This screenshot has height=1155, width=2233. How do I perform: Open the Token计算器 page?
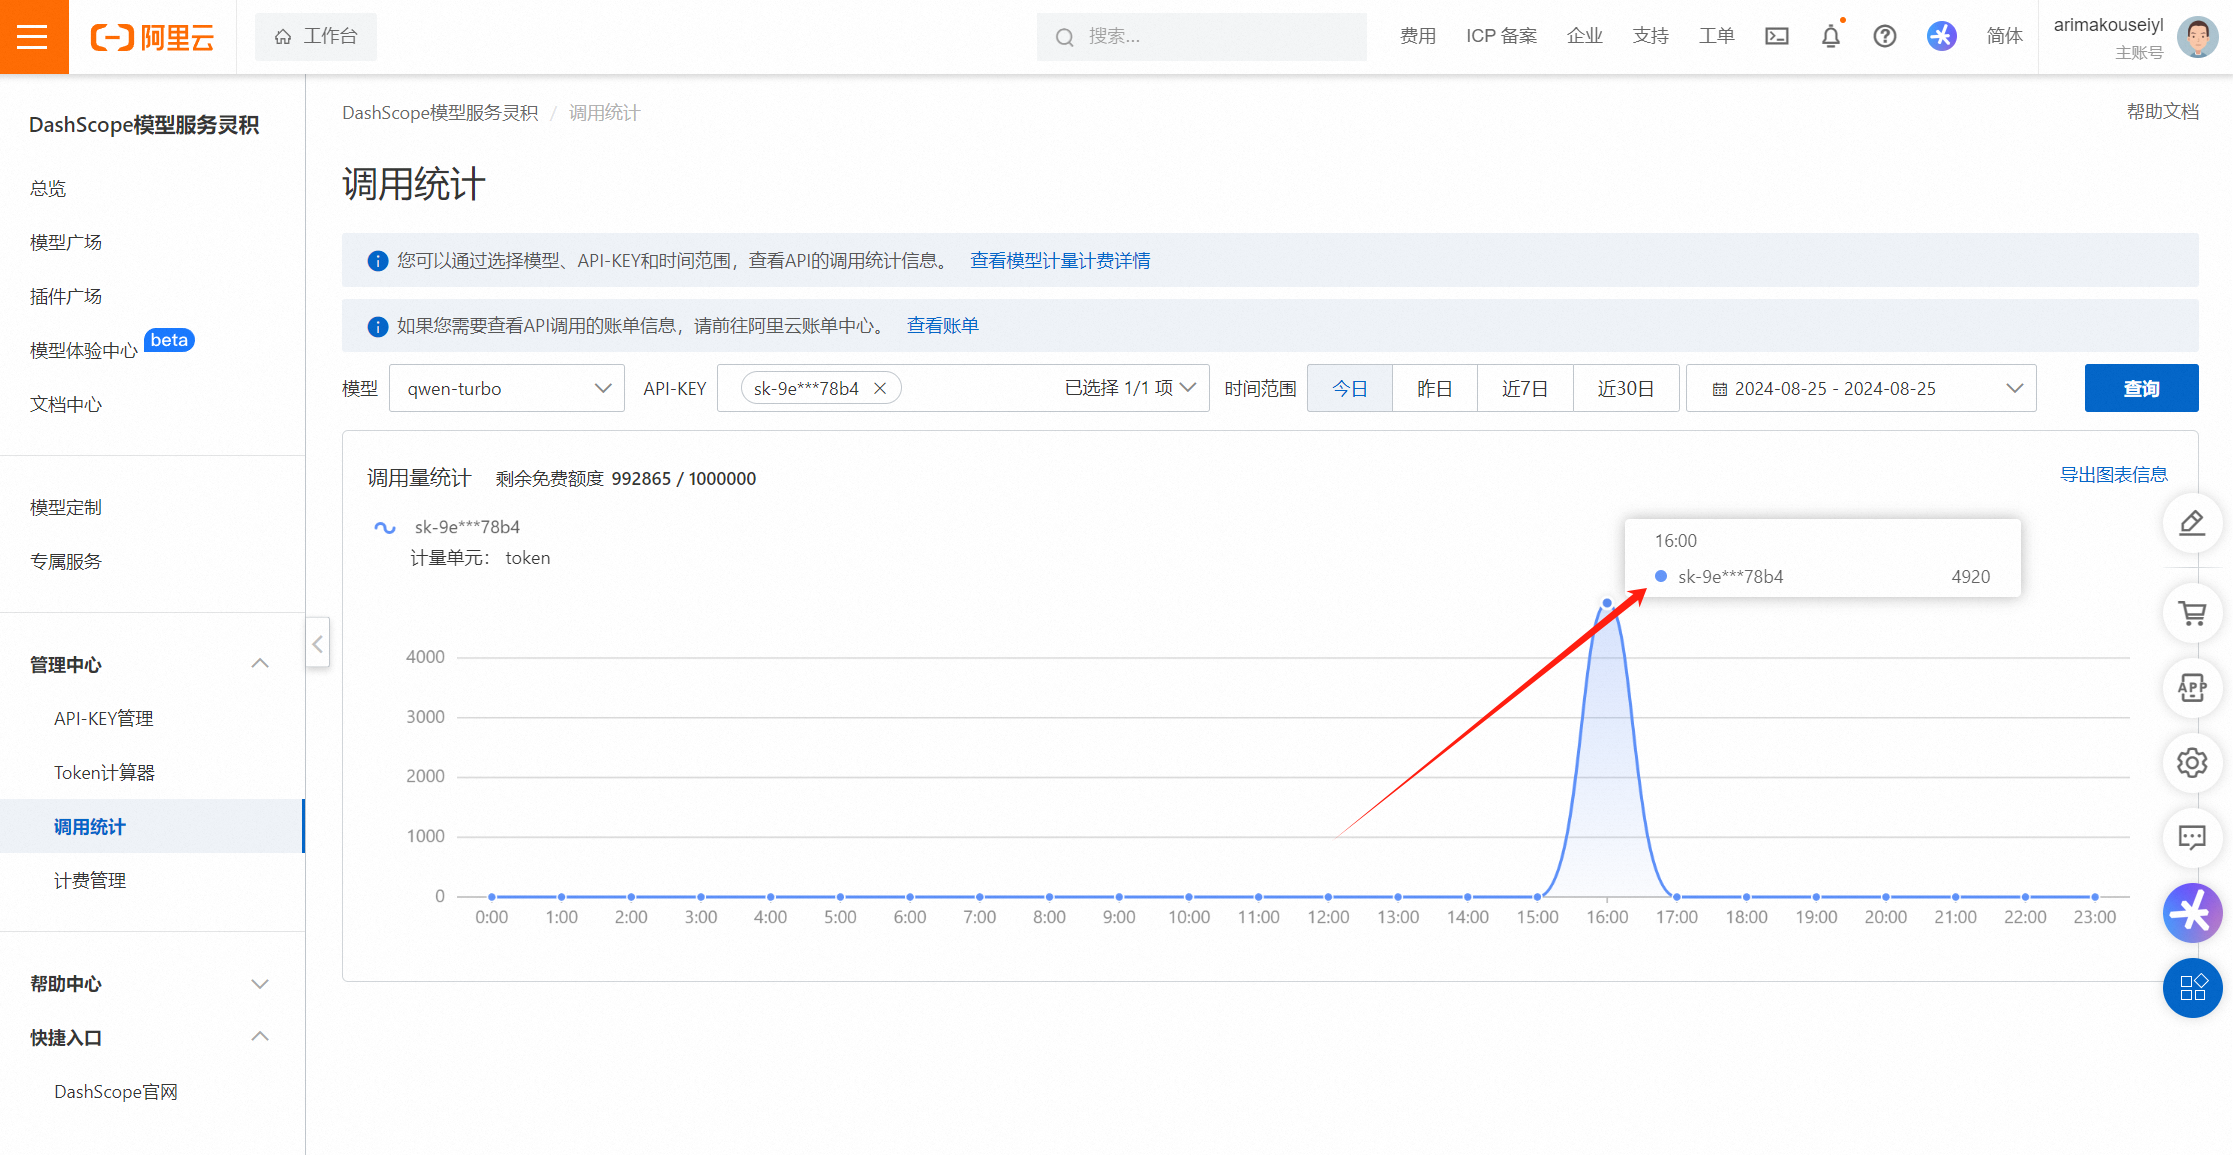[x=104, y=772]
